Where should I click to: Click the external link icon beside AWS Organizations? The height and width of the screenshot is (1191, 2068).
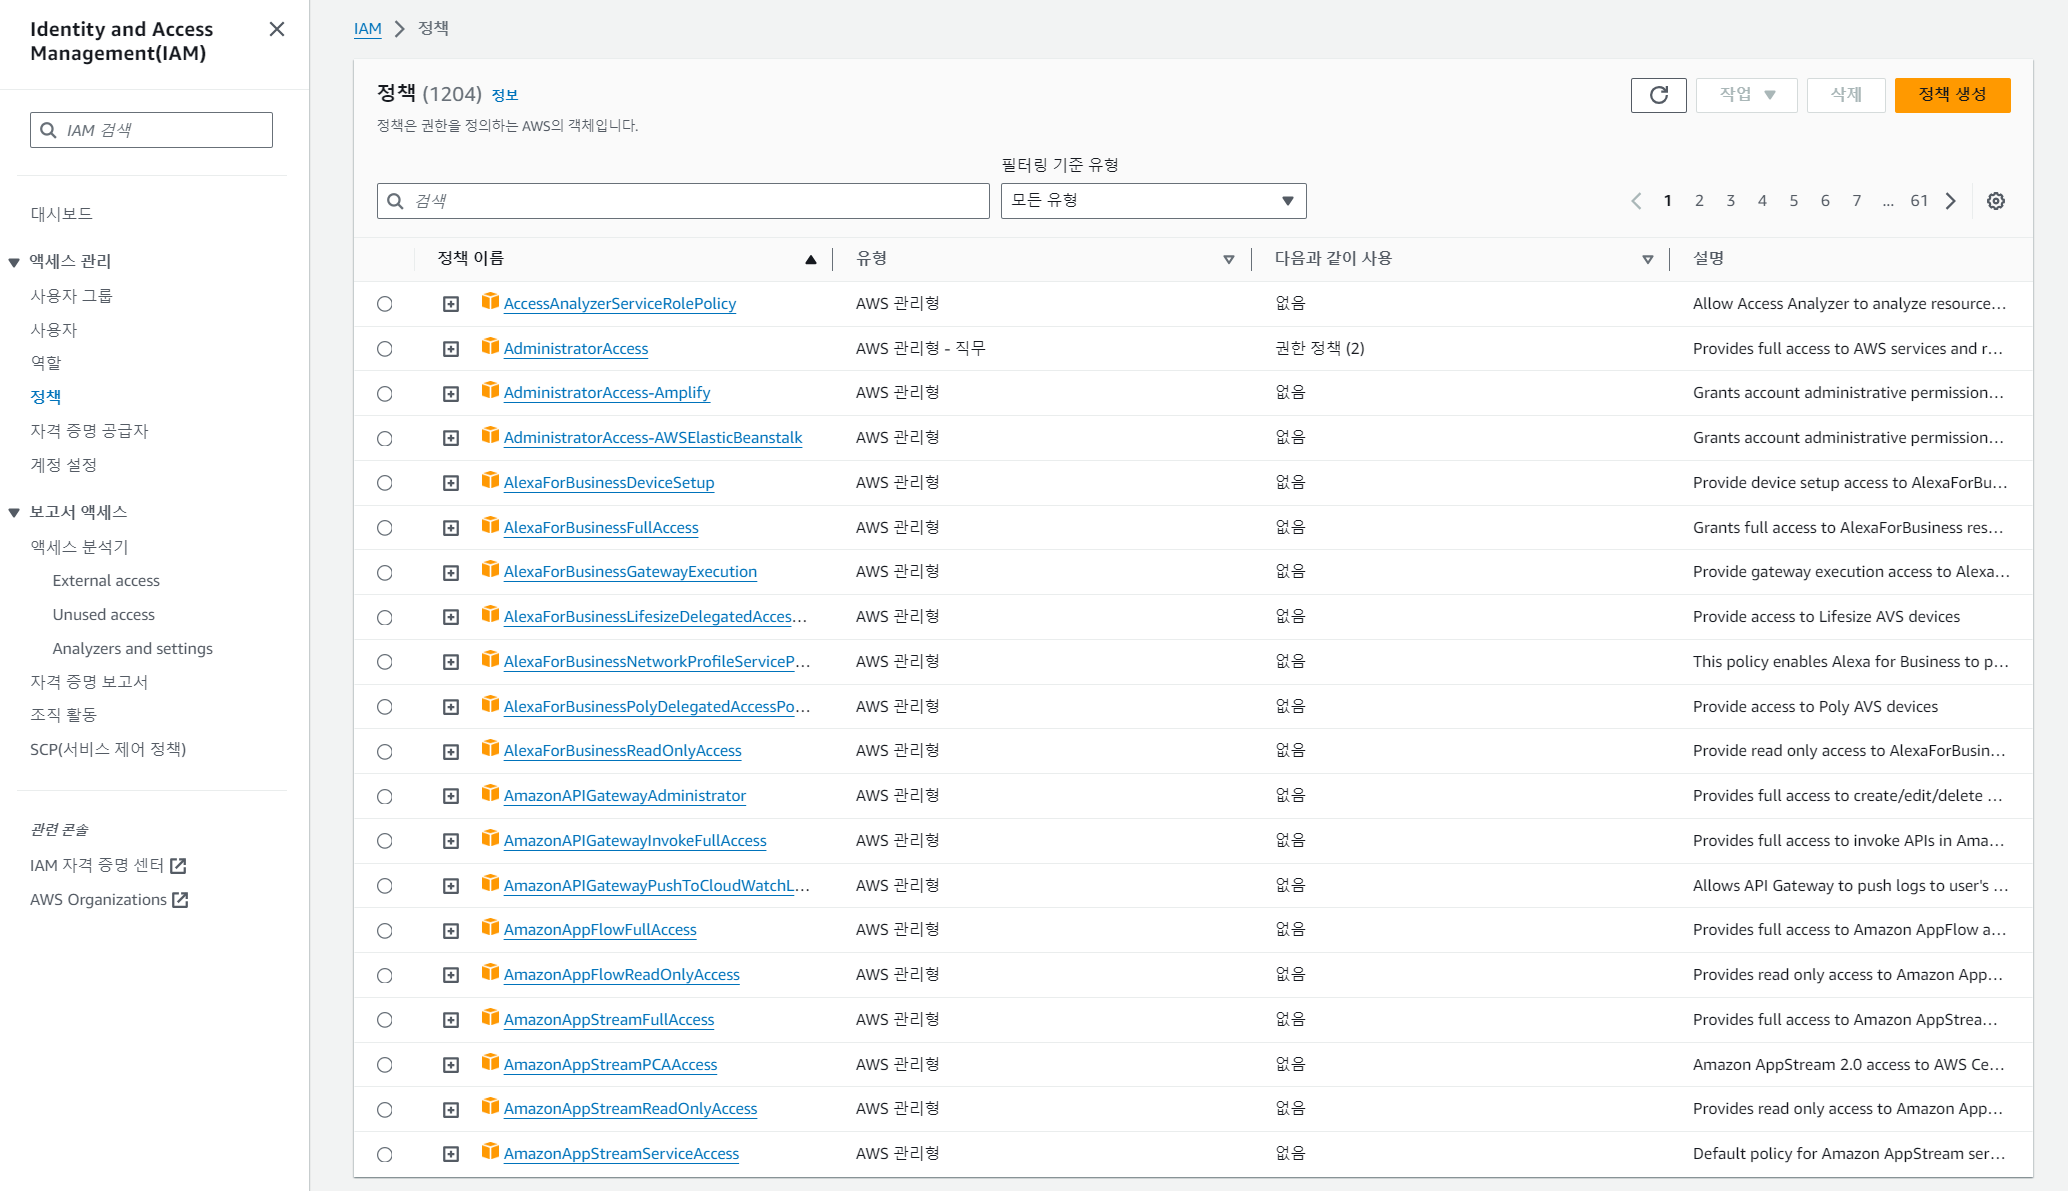tap(180, 900)
